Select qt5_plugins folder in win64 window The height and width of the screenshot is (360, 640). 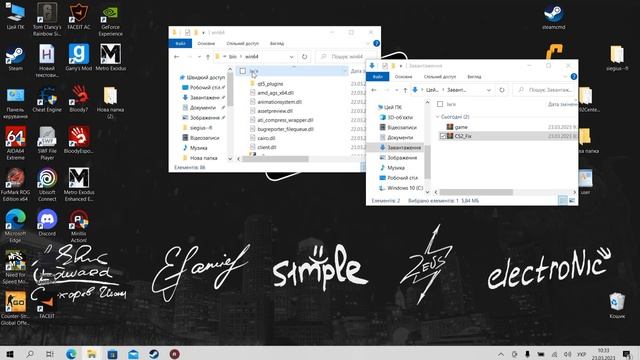point(270,84)
